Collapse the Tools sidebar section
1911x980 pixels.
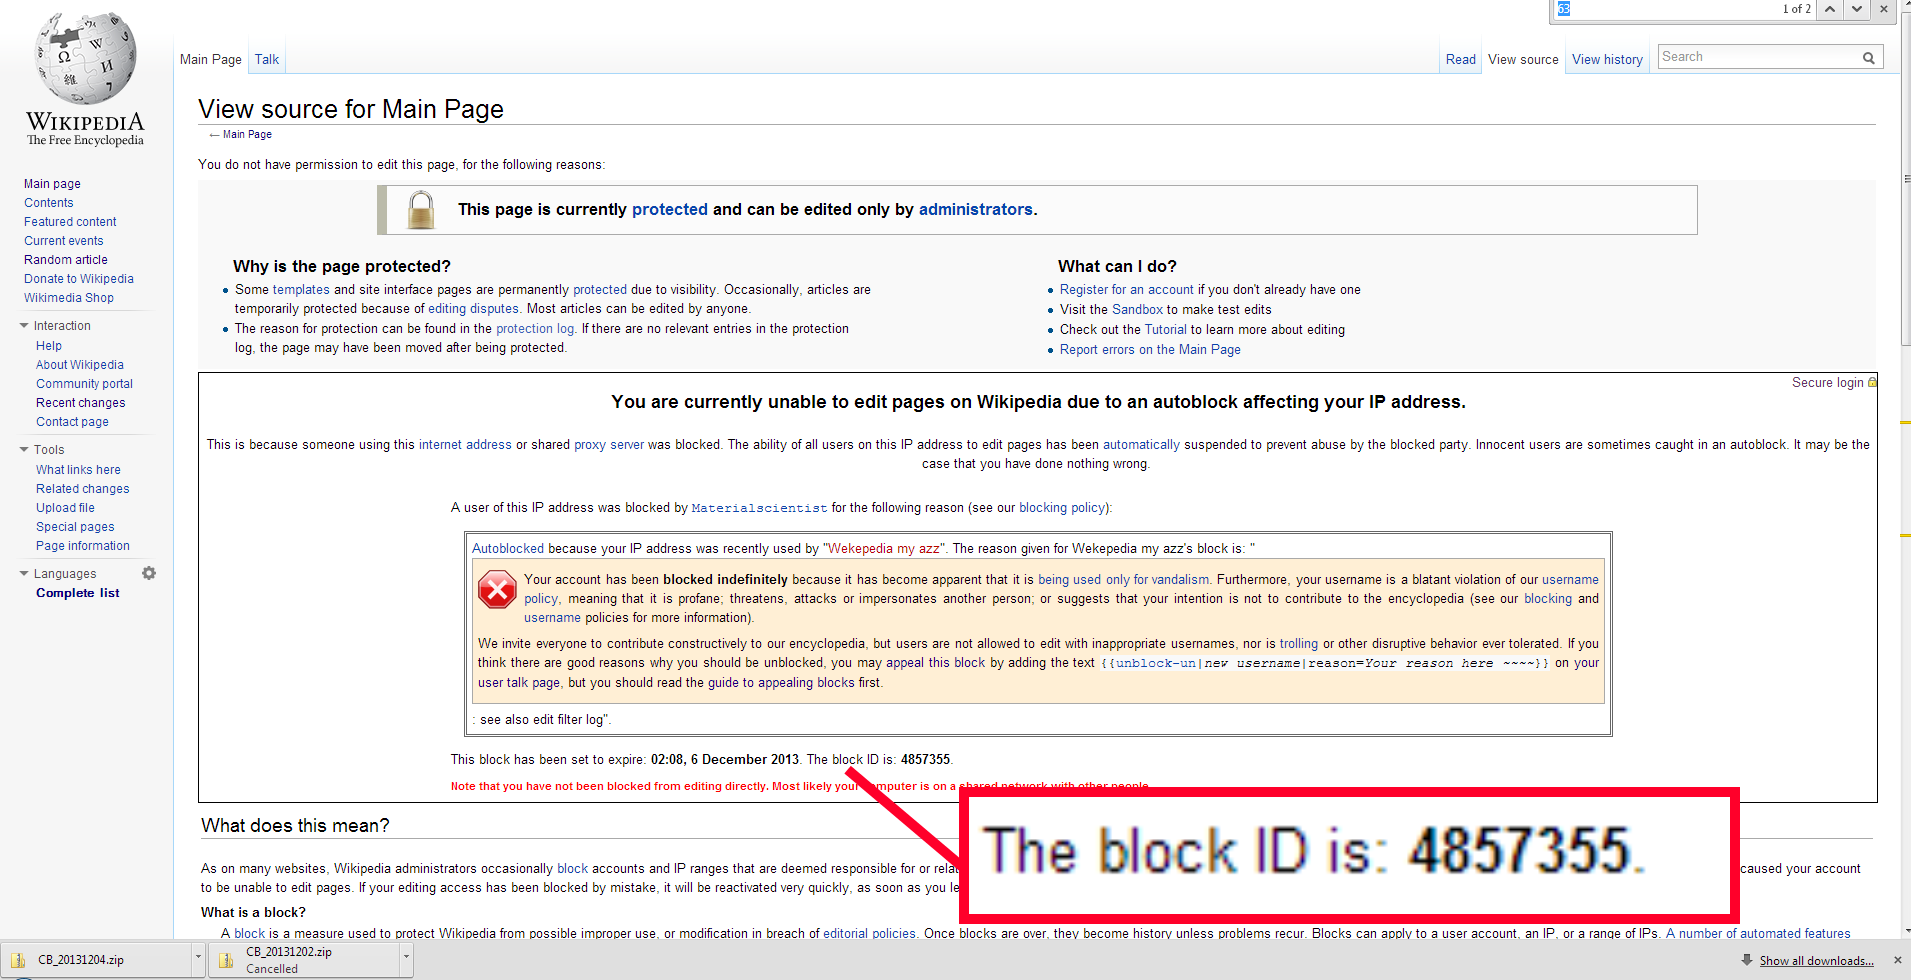click(24, 450)
